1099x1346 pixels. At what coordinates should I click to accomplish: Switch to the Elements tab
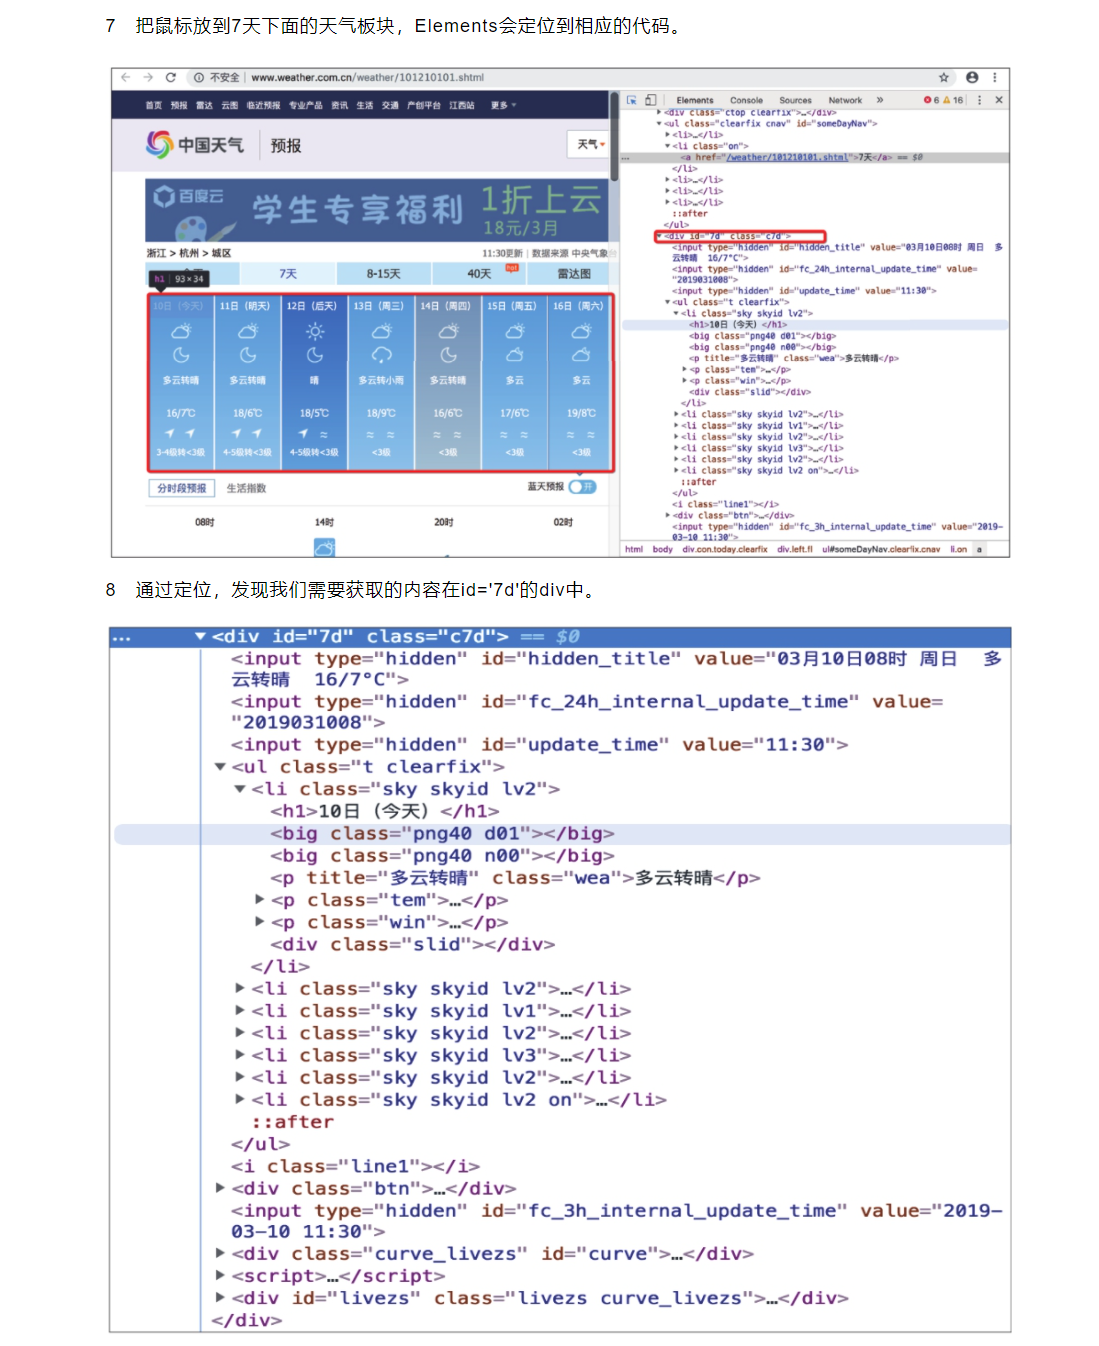tap(695, 100)
